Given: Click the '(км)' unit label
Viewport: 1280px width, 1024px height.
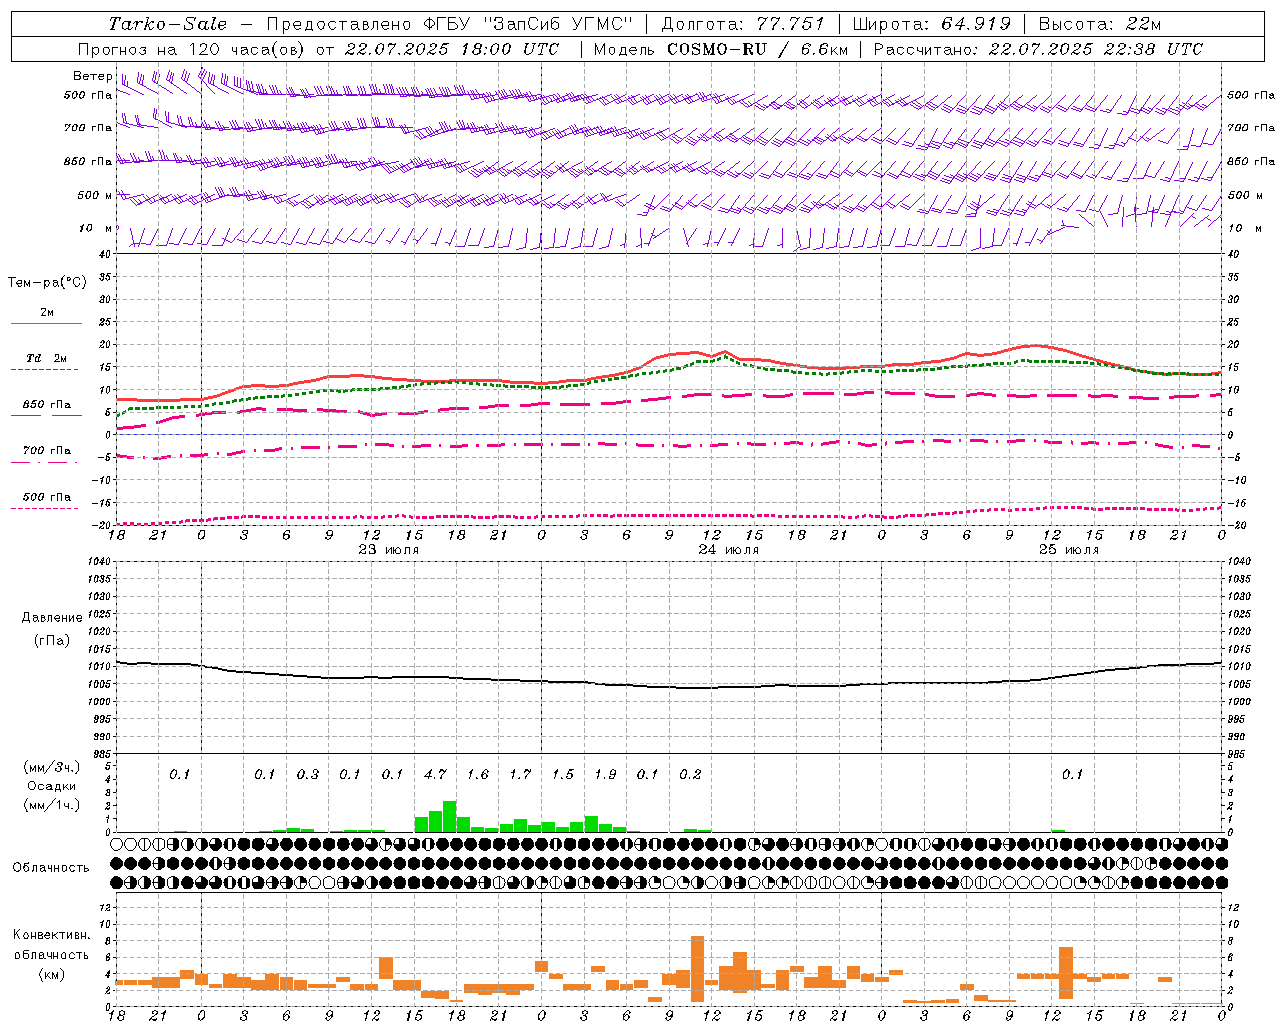Looking at the screenshot, I should [x=52, y=974].
